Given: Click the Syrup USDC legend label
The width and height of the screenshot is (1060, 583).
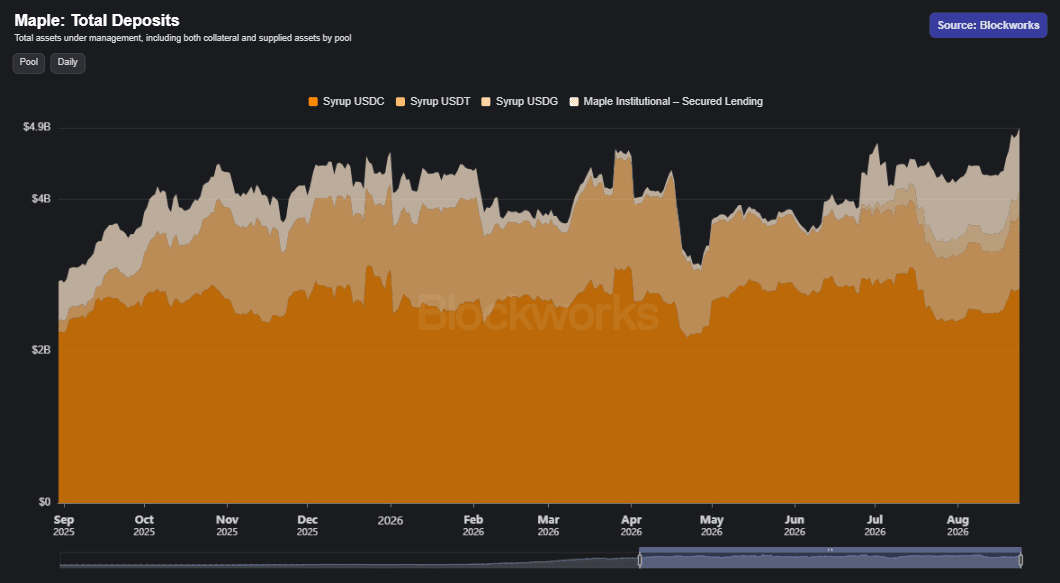Looking at the screenshot, I should pos(354,101).
